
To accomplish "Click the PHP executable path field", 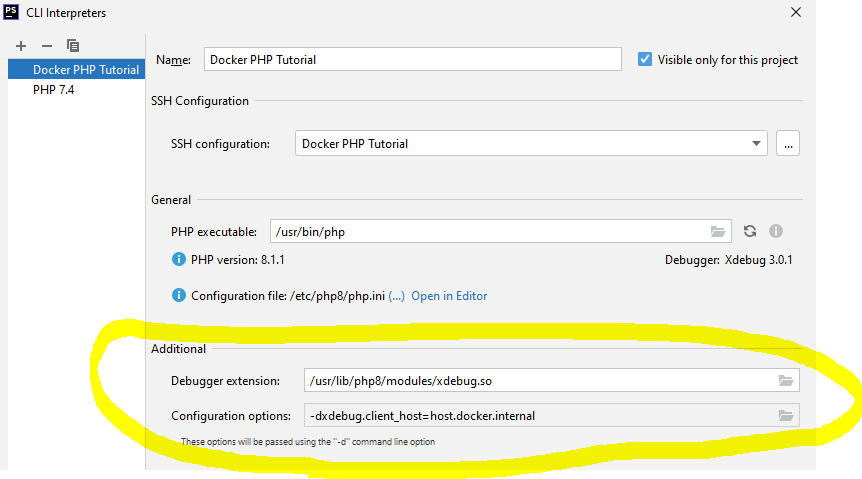I will (x=488, y=232).
